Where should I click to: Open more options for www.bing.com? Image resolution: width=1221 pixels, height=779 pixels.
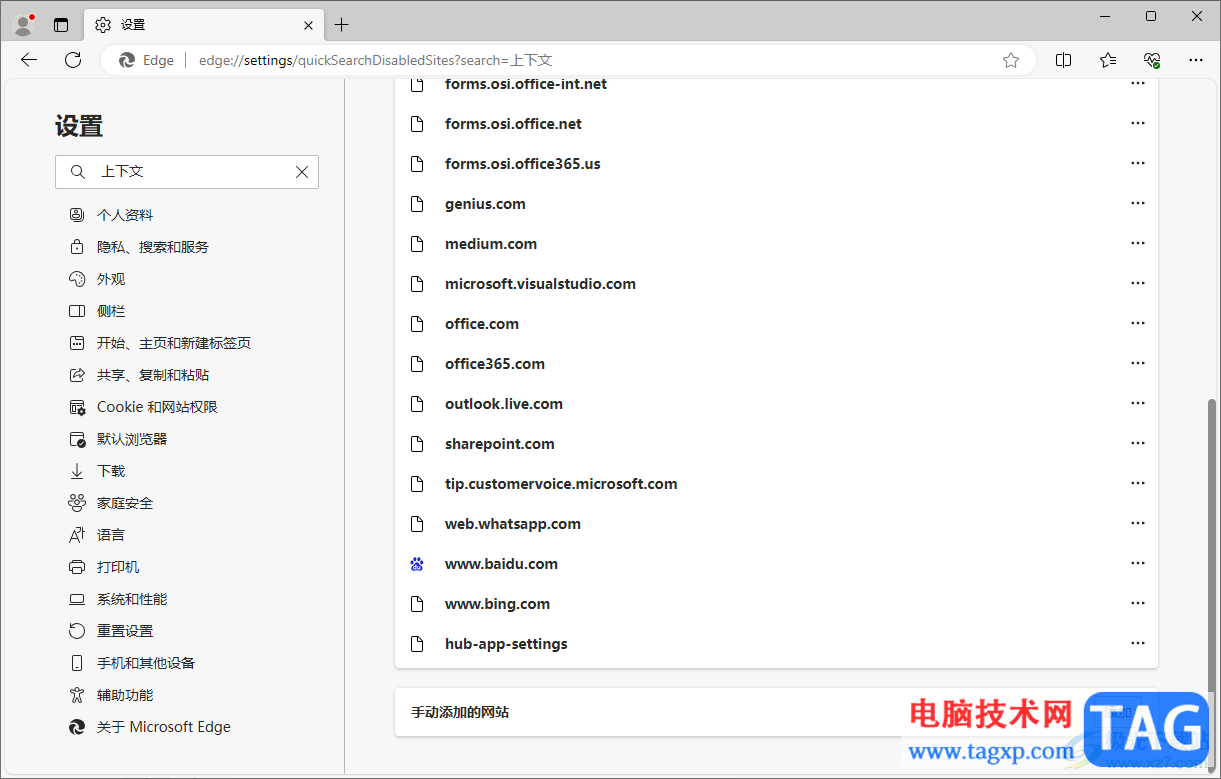[x=1137, y=603]
